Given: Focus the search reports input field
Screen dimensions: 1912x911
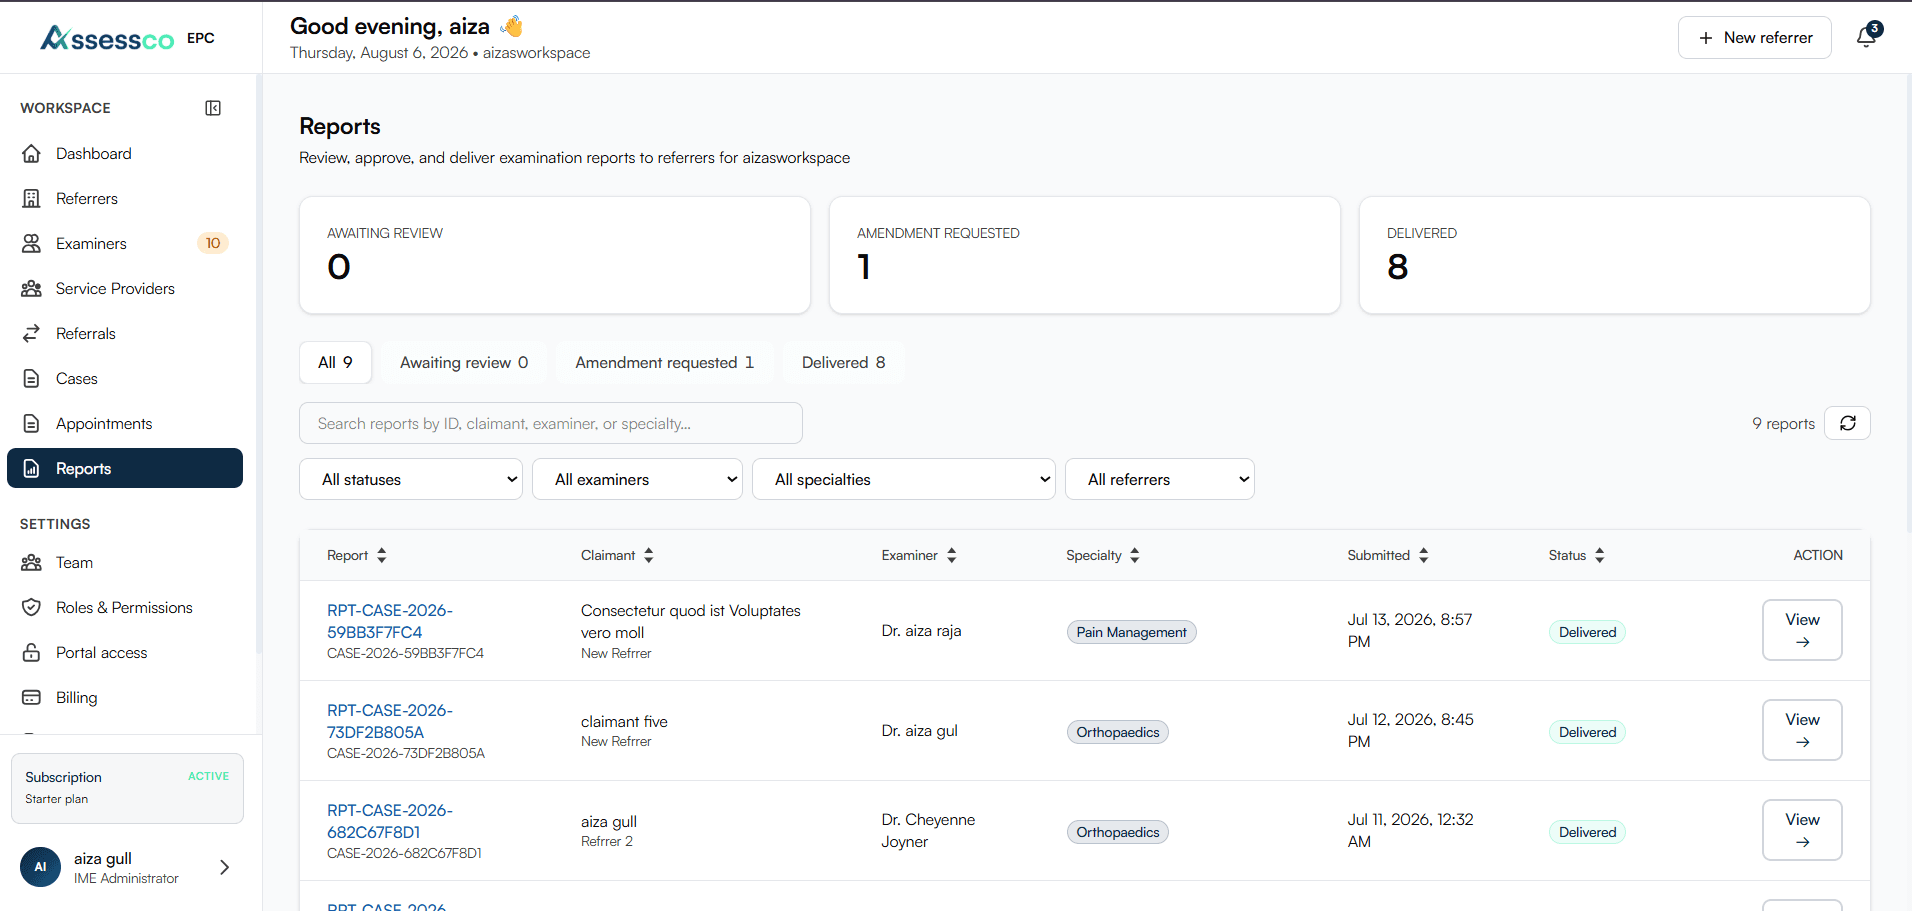Looking at the screenshot, I should point(551,423).
